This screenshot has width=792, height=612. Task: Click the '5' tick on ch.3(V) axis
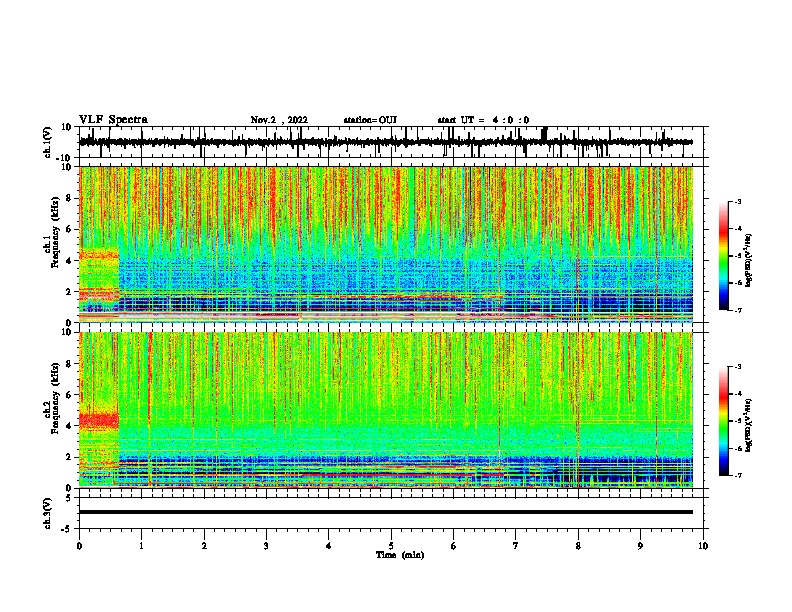(x=69, y=498)
